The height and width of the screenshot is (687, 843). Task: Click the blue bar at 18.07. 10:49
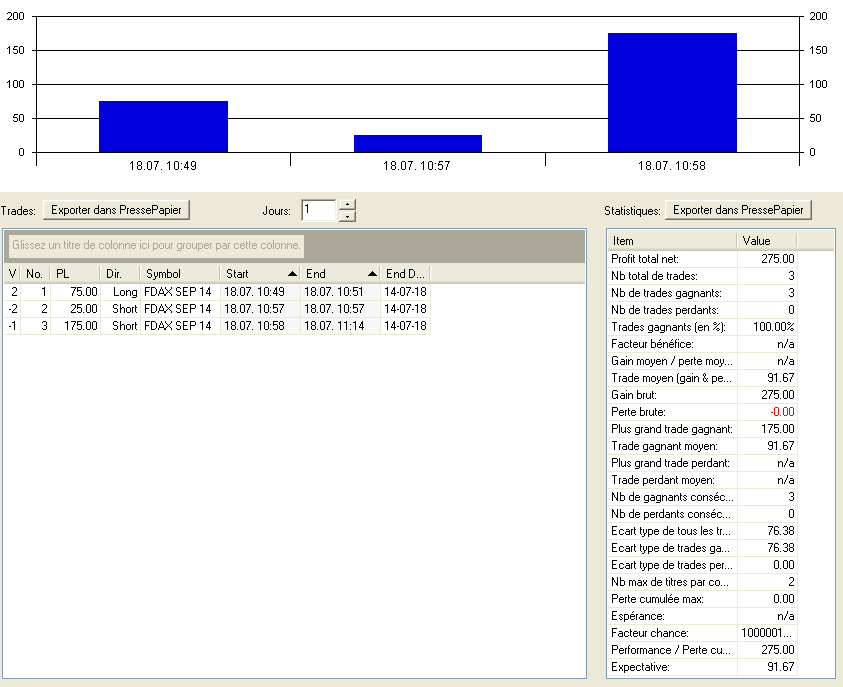click(x=163, y=126)
